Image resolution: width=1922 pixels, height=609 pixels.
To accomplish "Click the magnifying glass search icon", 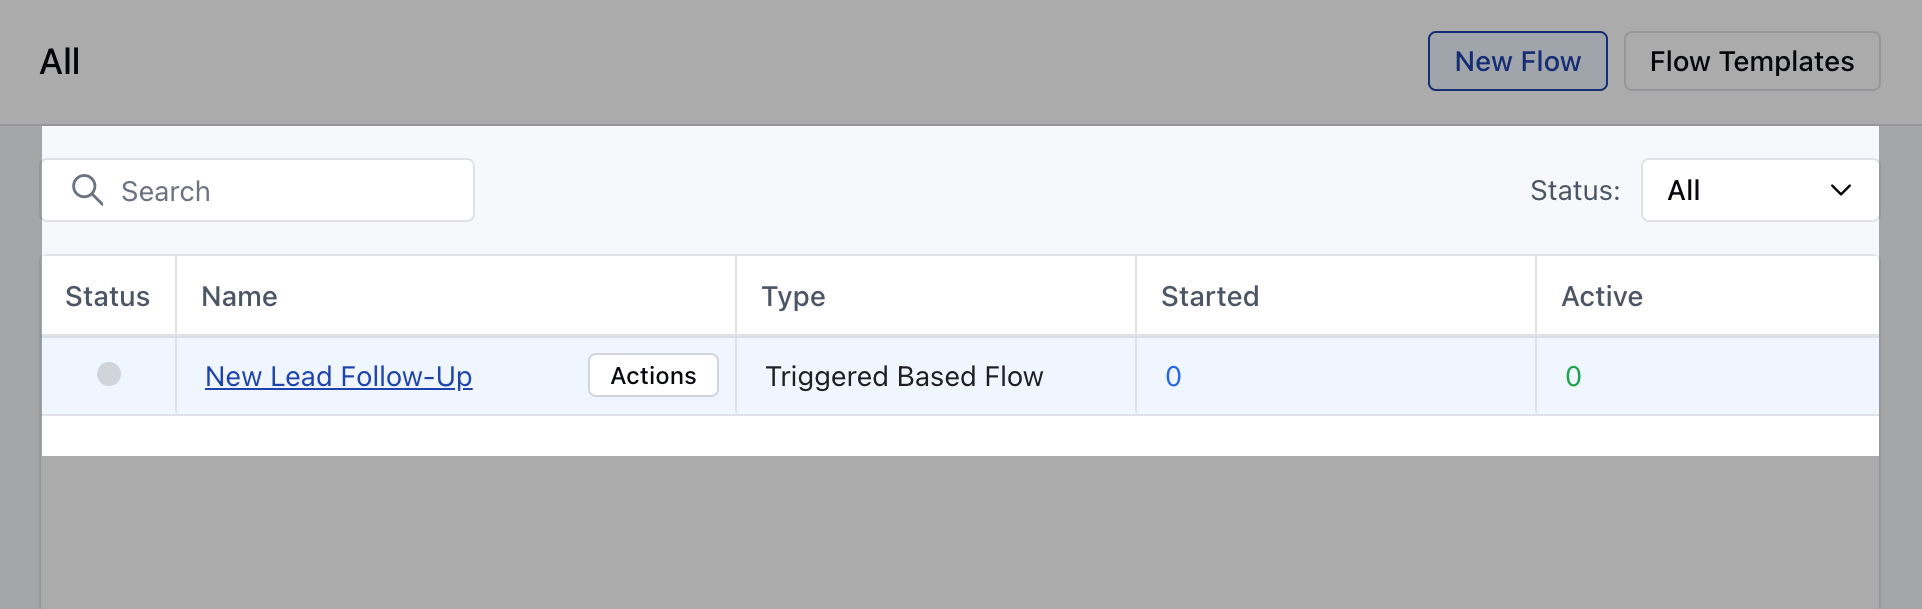I will click(88, 190).
